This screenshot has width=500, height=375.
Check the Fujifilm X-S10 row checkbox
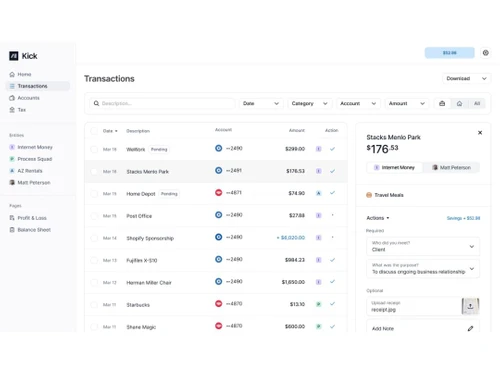[94, 260]
